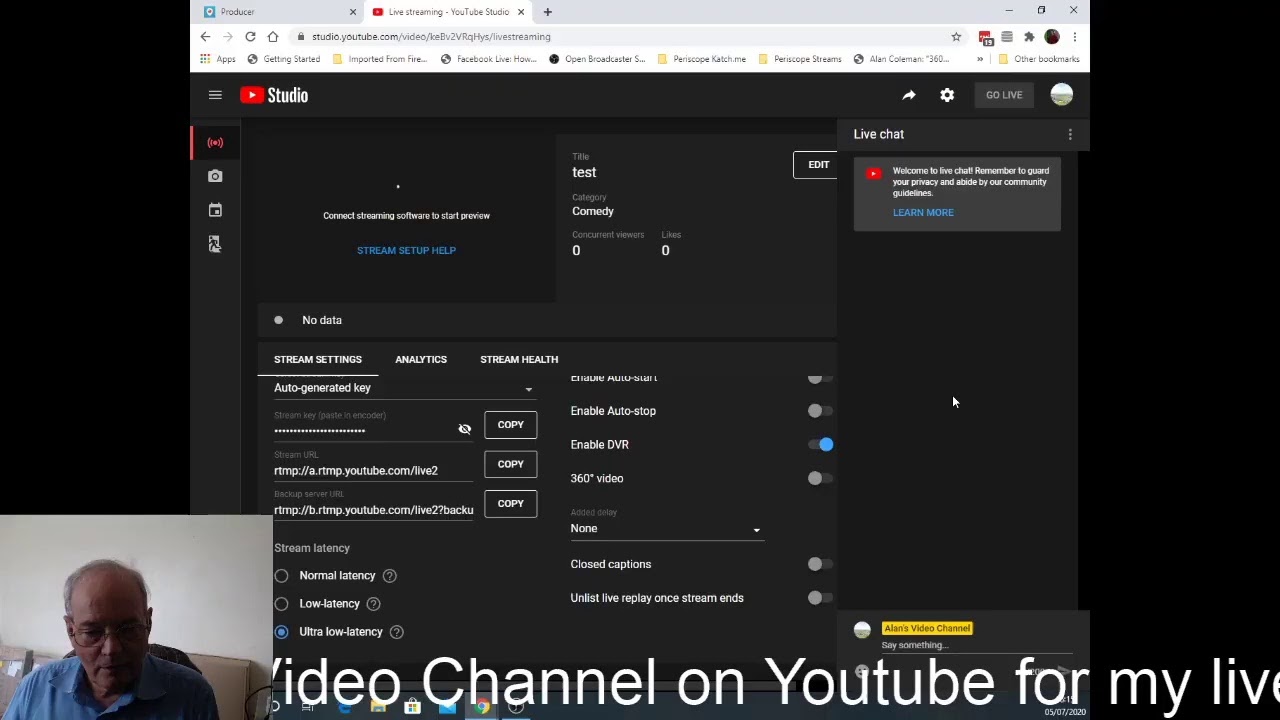Reload the page with the refresh icon
This screenshot has width=1280, height=720.
(x=250, y=36)
